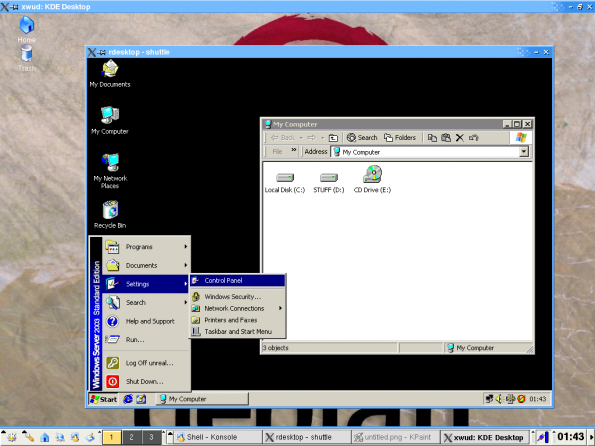Click the KDE panel clock showing 01:43
This screenshot has width=595, height=446.
pos(570,437)
